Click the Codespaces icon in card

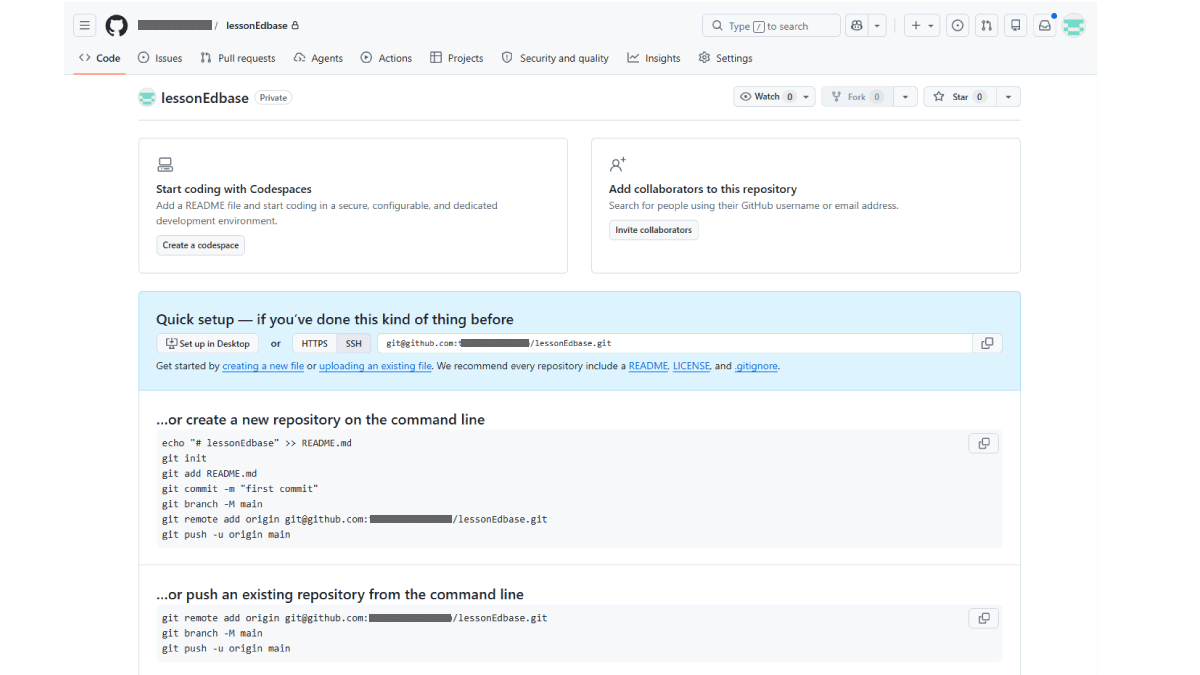point(165,165)
